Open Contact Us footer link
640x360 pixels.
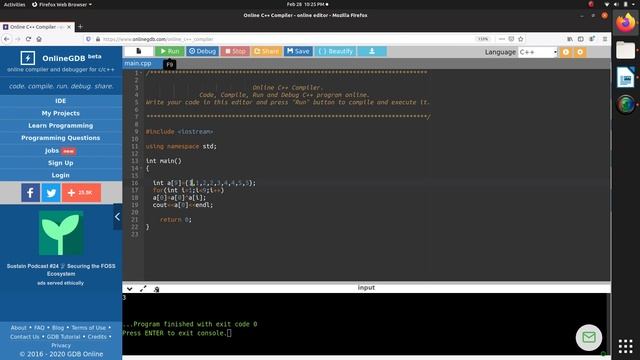tap(25, 337)
